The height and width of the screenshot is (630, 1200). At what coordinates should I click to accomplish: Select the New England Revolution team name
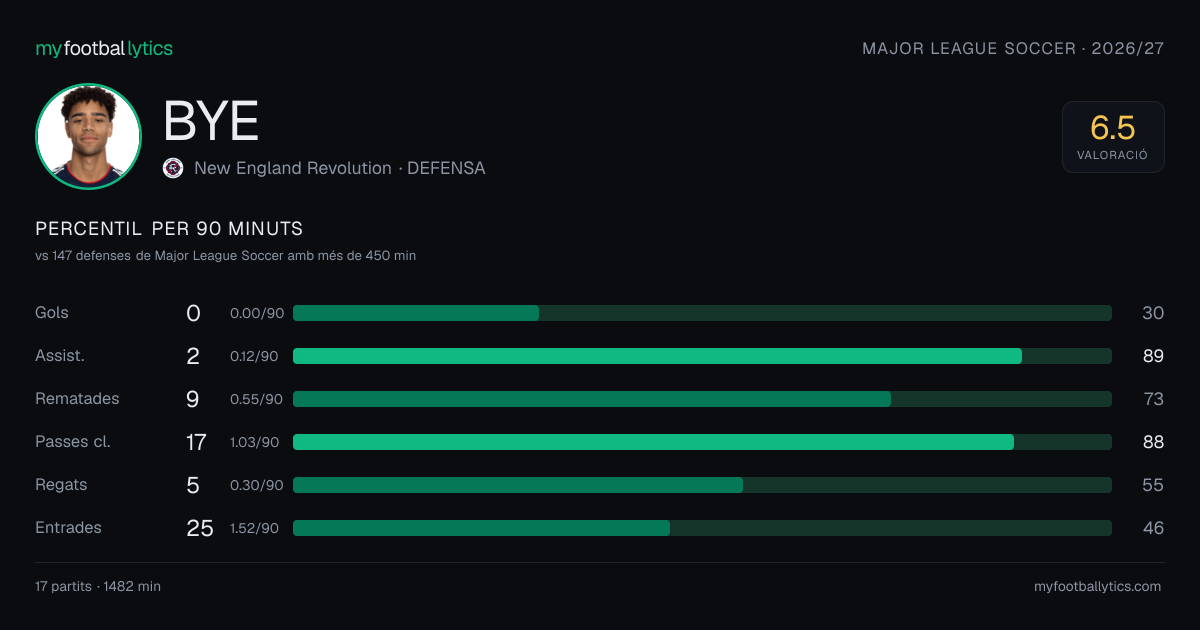(293, 168)
